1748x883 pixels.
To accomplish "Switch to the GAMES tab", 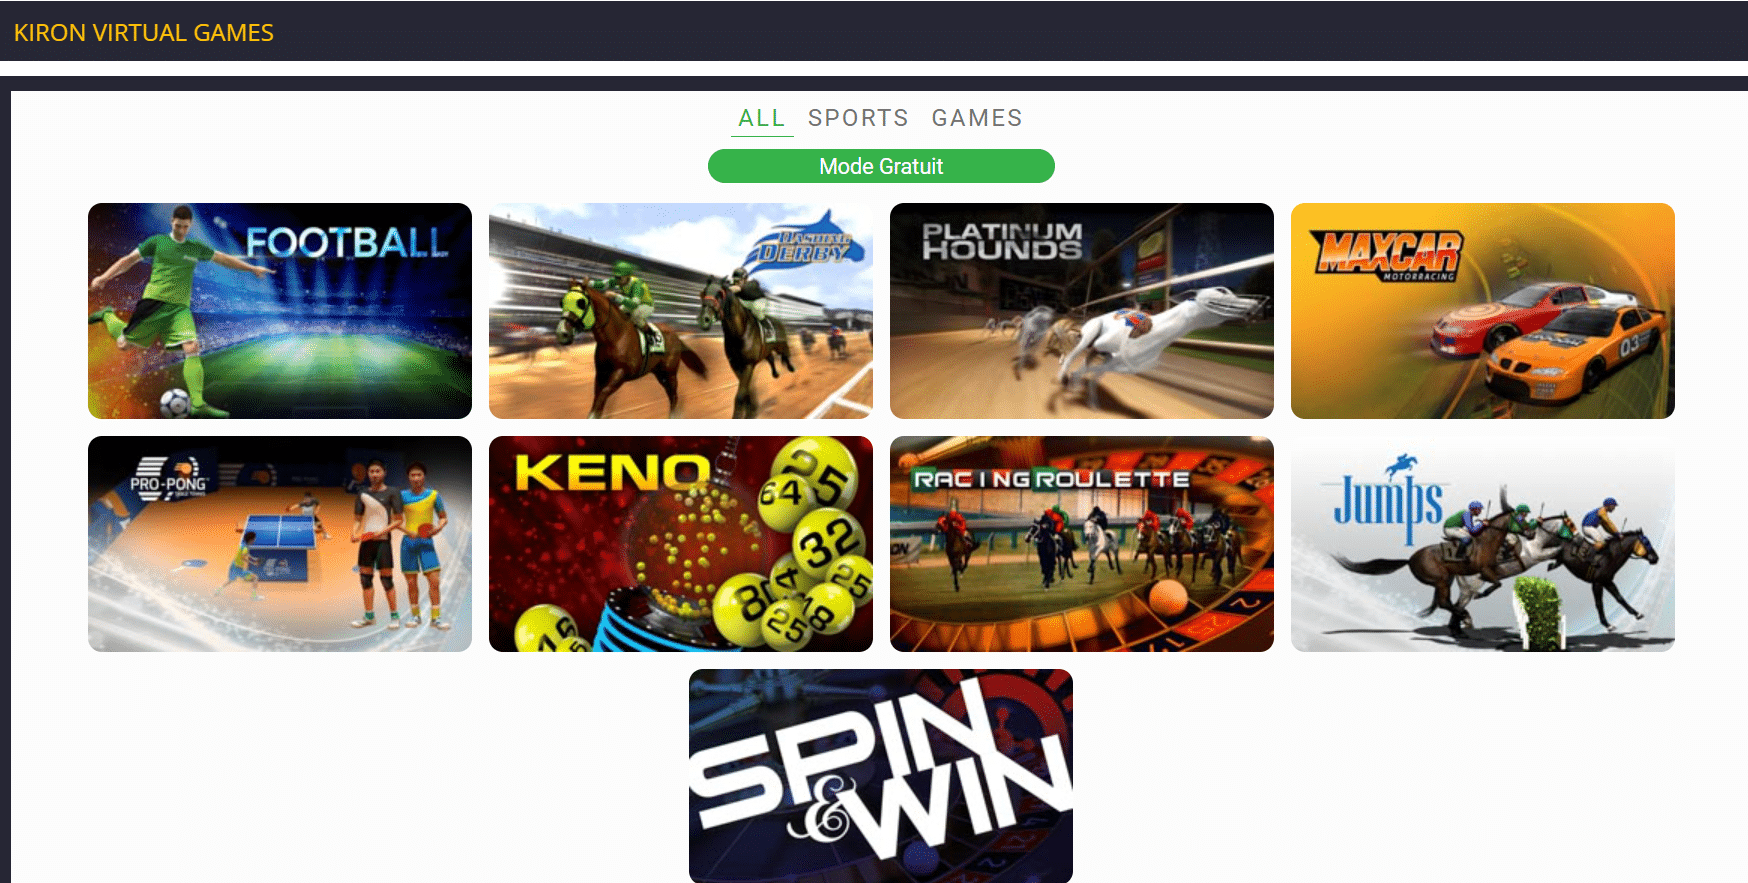I will tap(977, 118).
